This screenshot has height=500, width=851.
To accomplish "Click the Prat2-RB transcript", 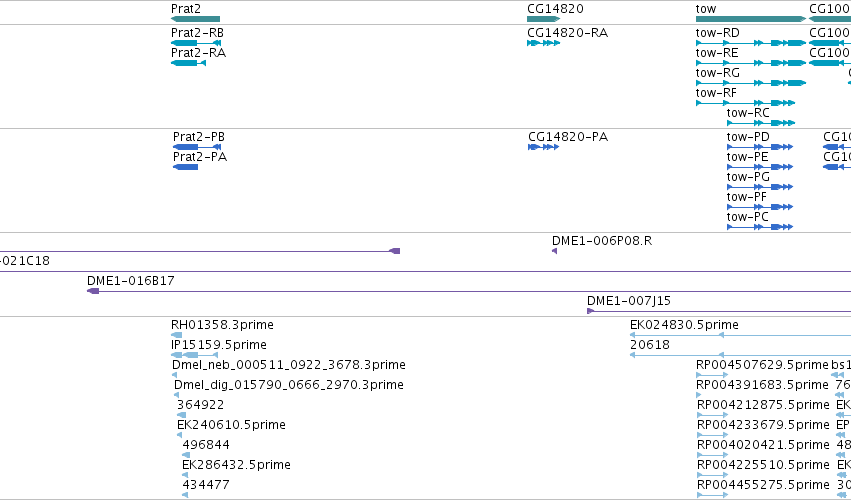I will coord(196,43).
